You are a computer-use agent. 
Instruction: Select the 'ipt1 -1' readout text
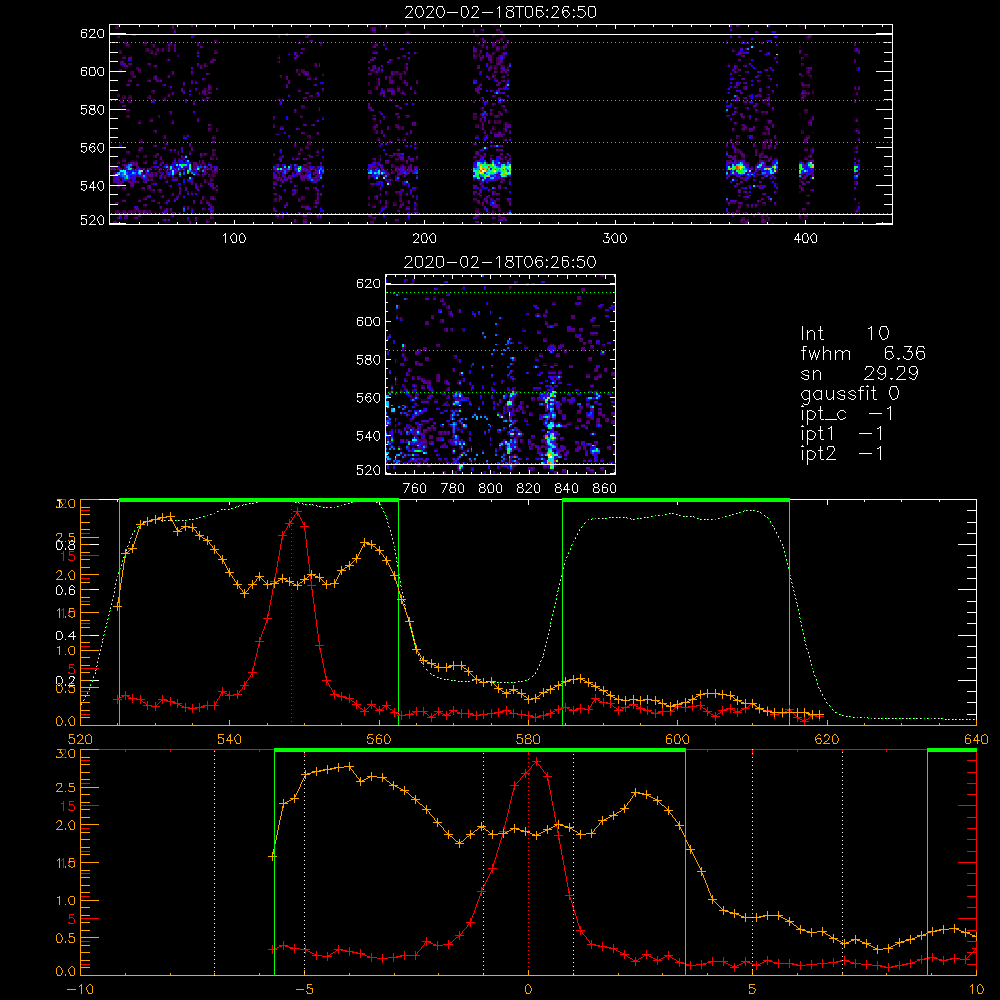click(841, 434)
